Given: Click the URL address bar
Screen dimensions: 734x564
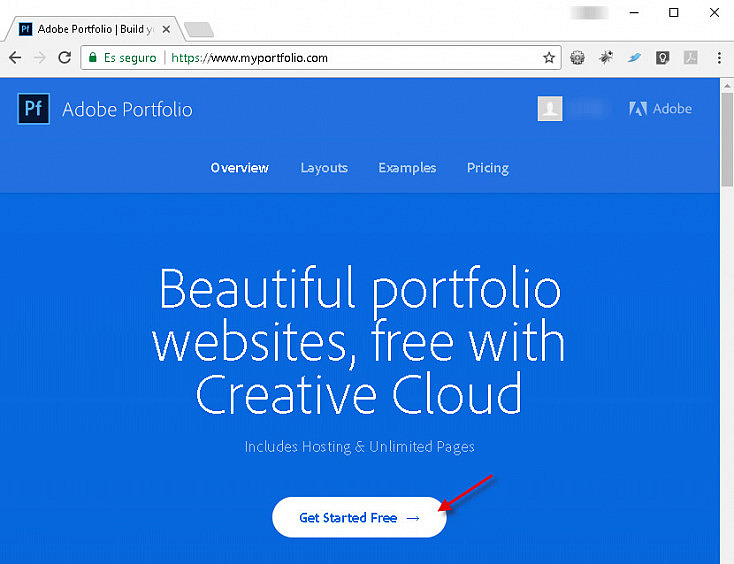Looking at the screenshot, I should click(x=321, y=58).
